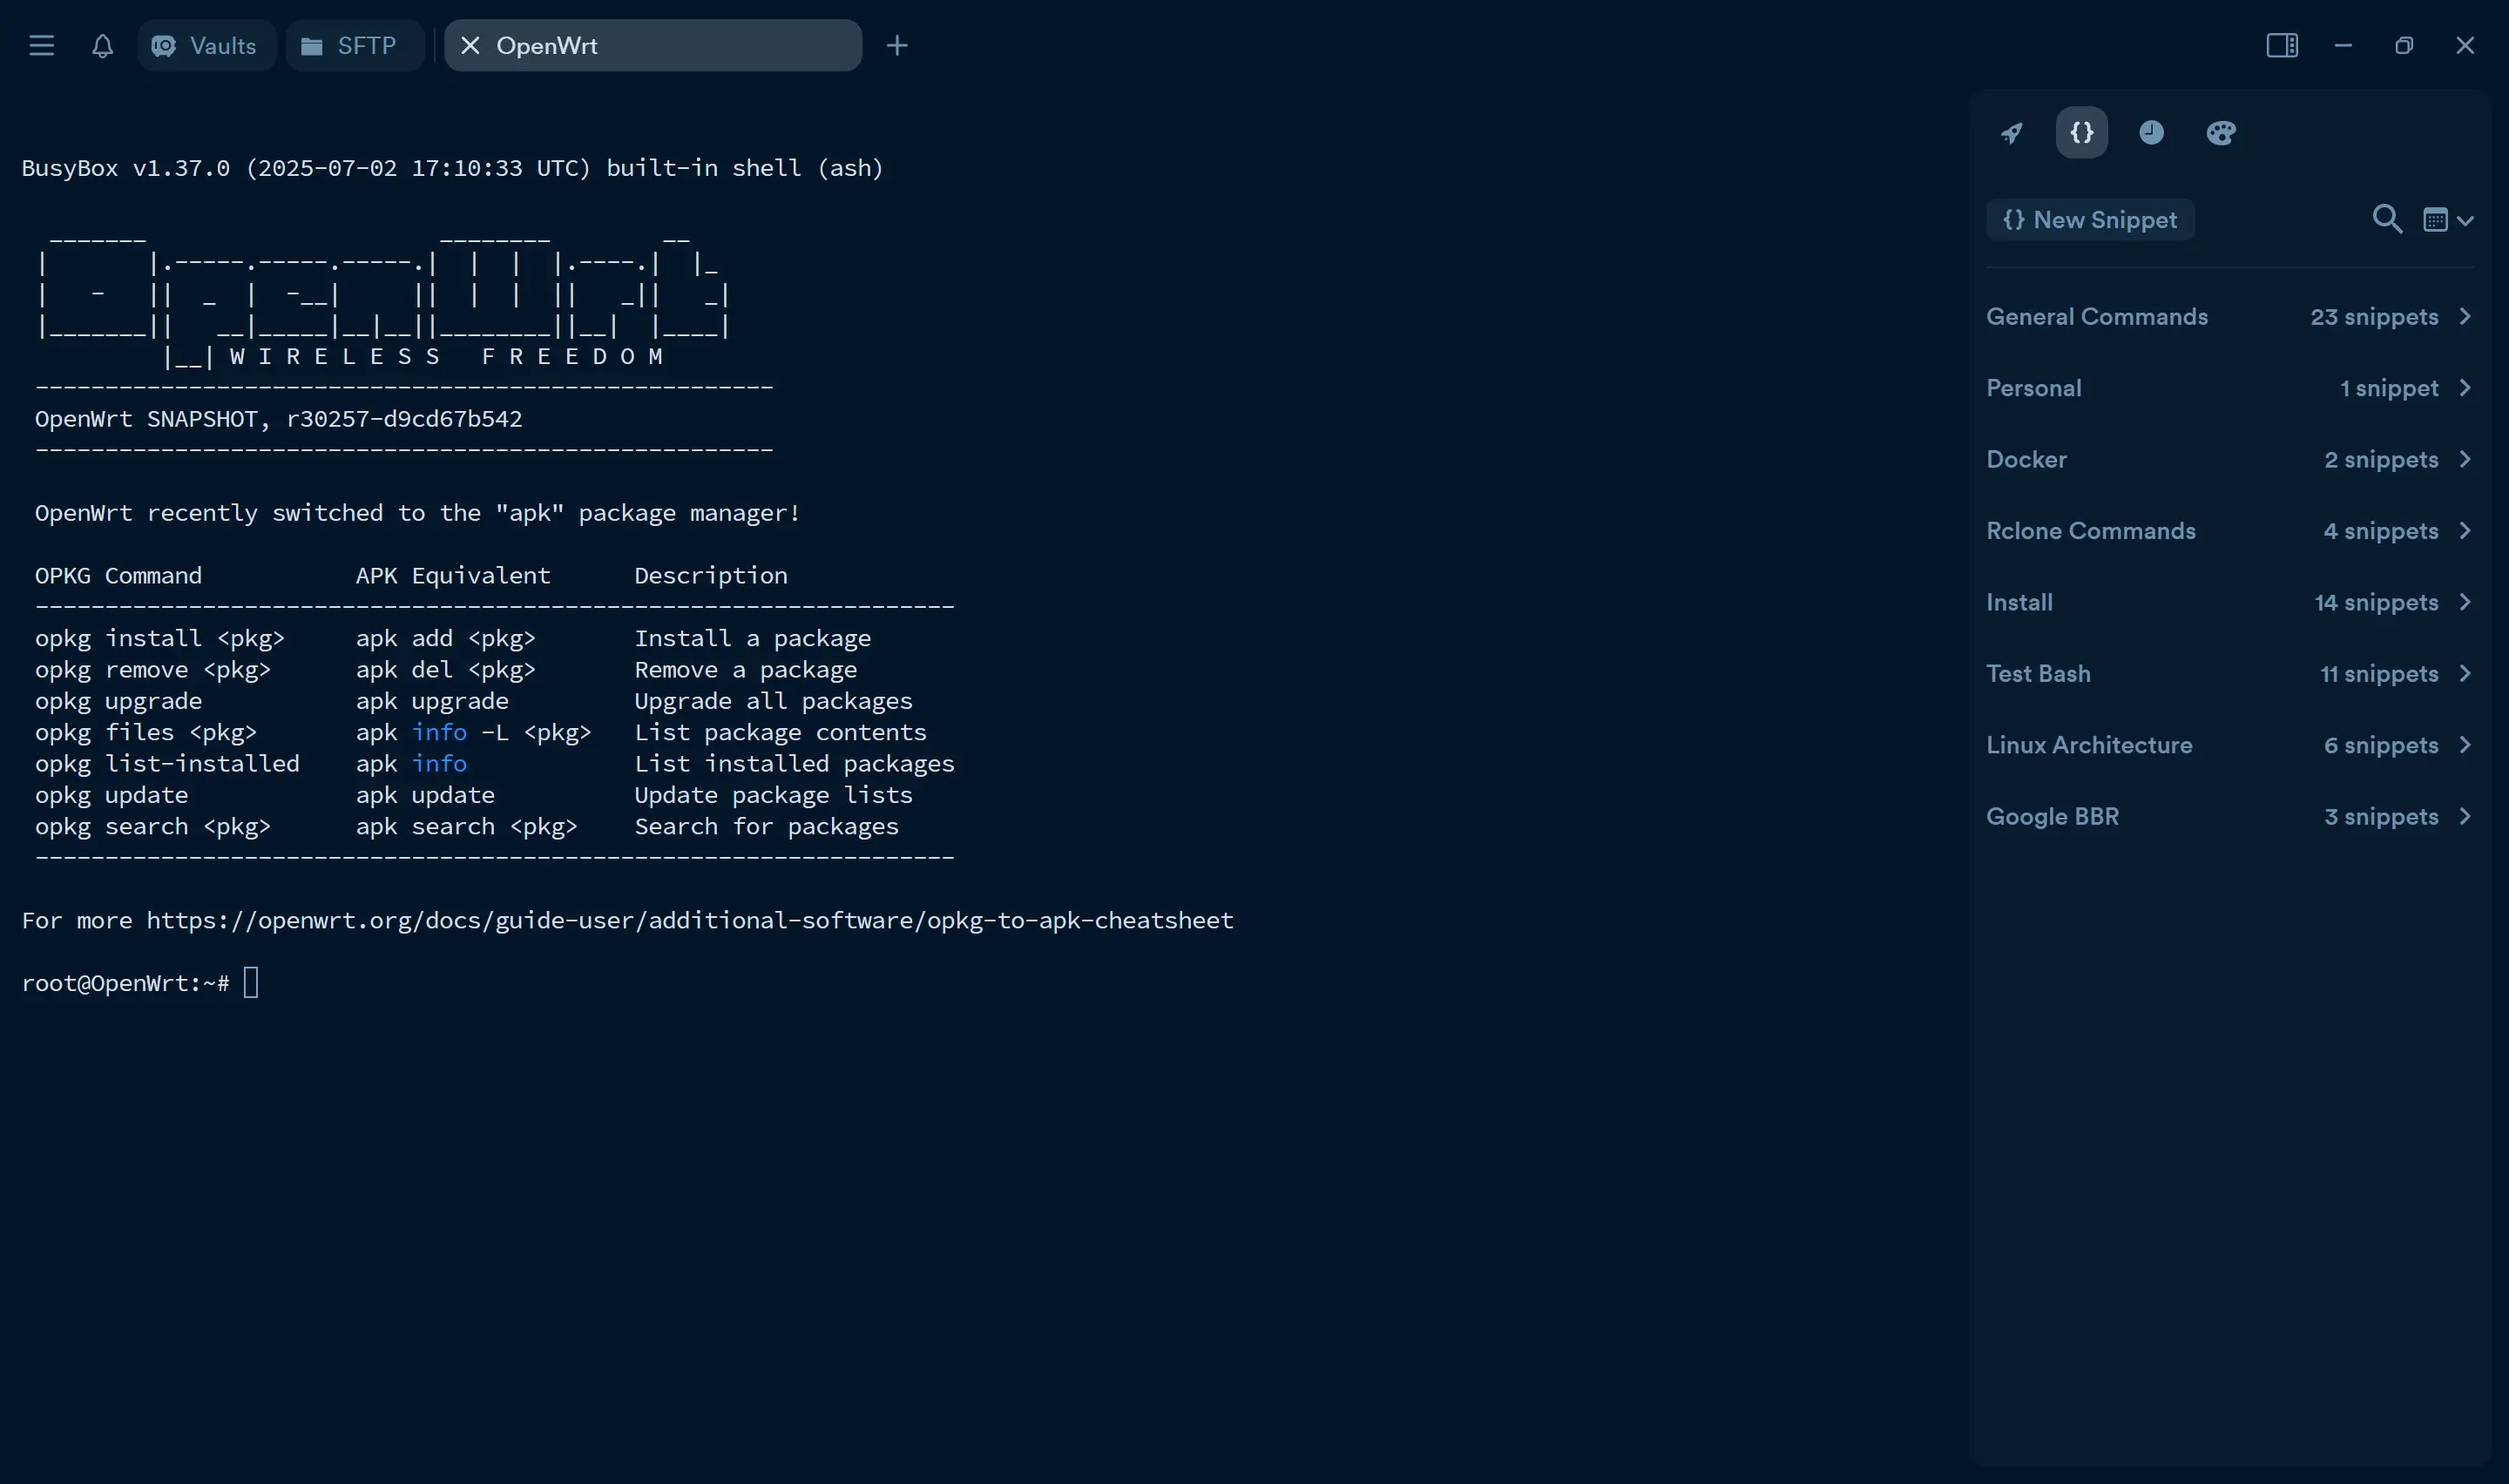Expand chevron next to Linux Architecture
Viewport: 2509px width, 1484px height.
[2465, 746]
